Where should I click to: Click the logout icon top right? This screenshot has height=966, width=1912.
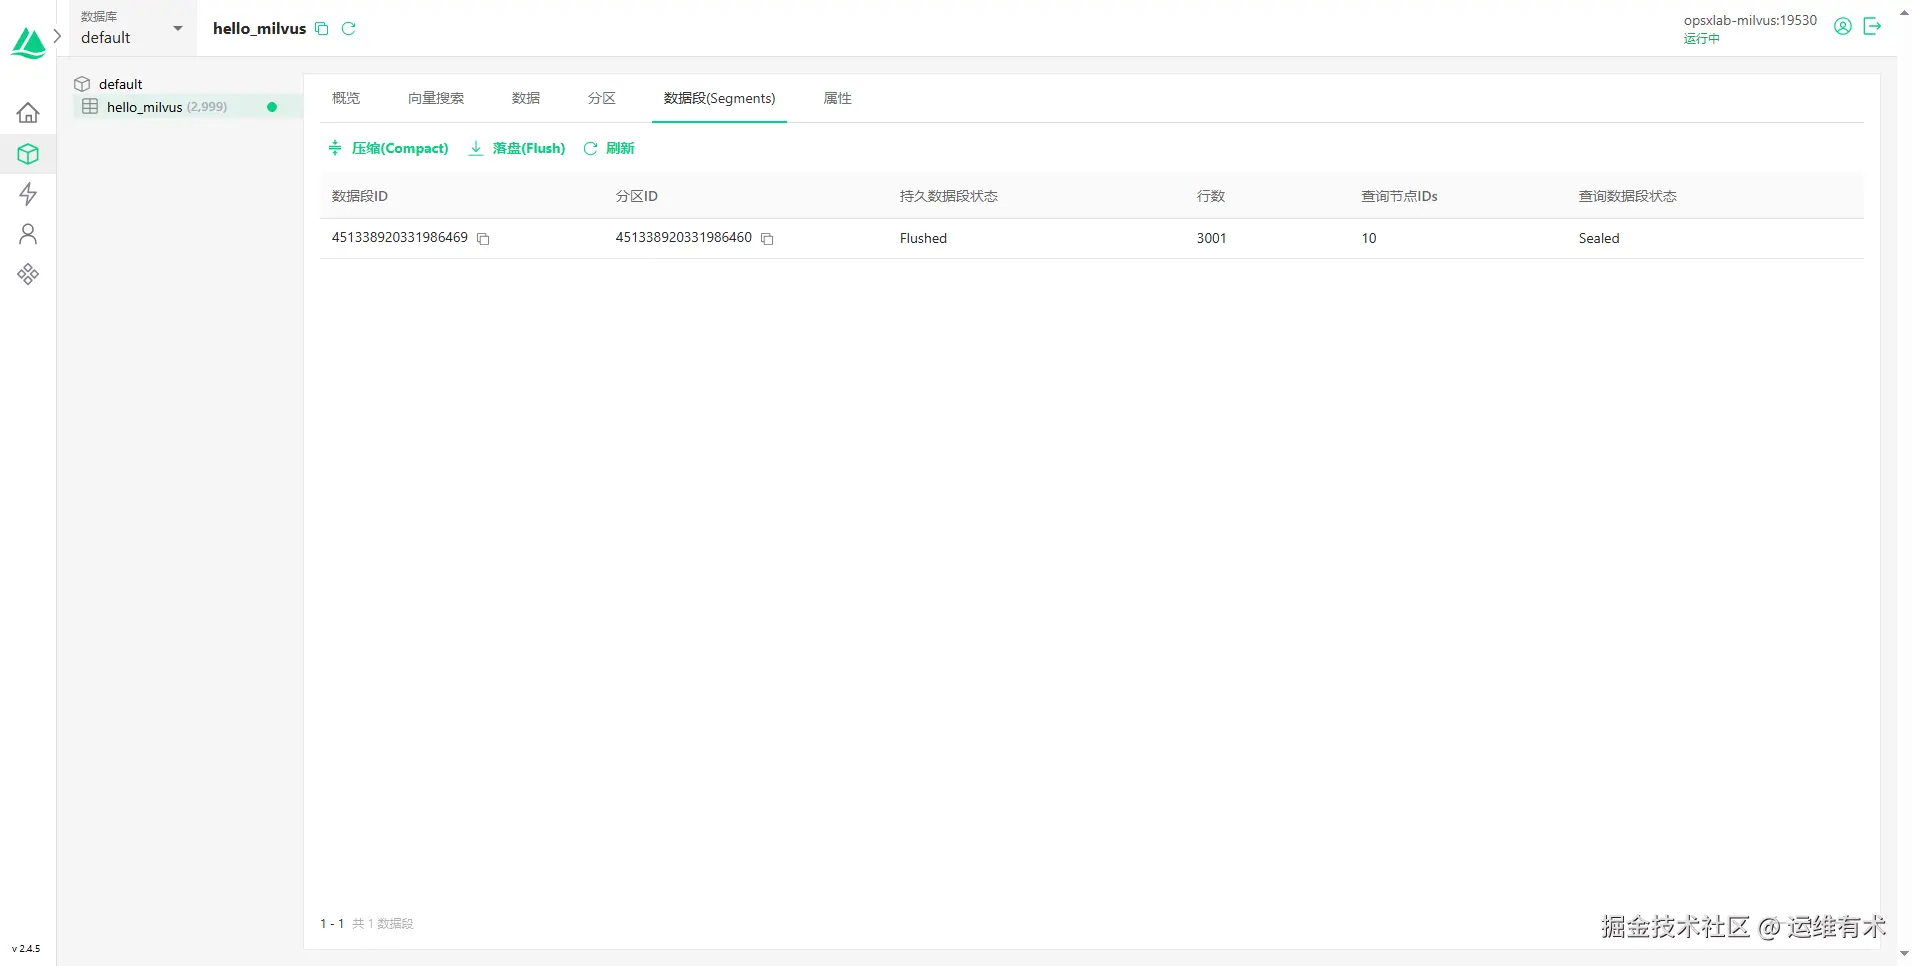pyautogui.click(x=1873, y=26)
